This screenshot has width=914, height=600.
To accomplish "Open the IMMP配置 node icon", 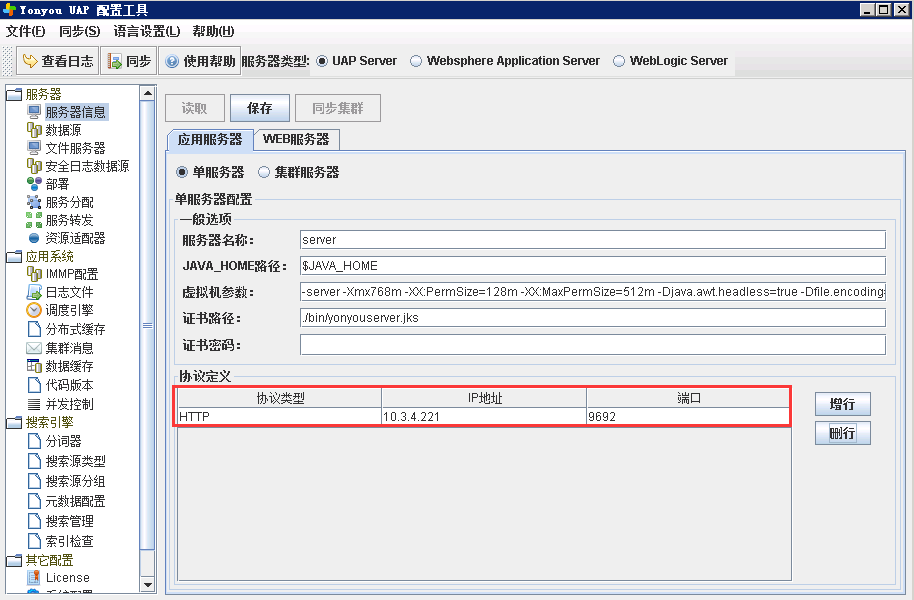I will point(34,273).
